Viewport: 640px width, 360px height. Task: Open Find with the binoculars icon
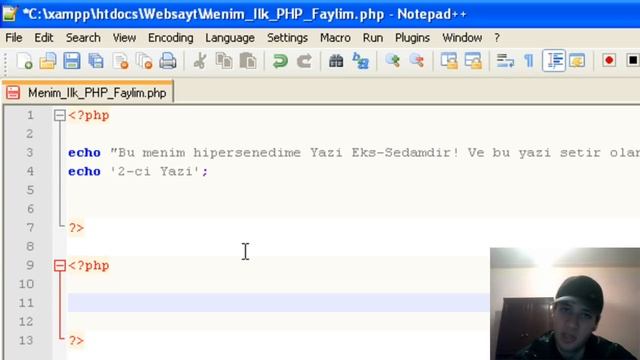coord(336,61)
